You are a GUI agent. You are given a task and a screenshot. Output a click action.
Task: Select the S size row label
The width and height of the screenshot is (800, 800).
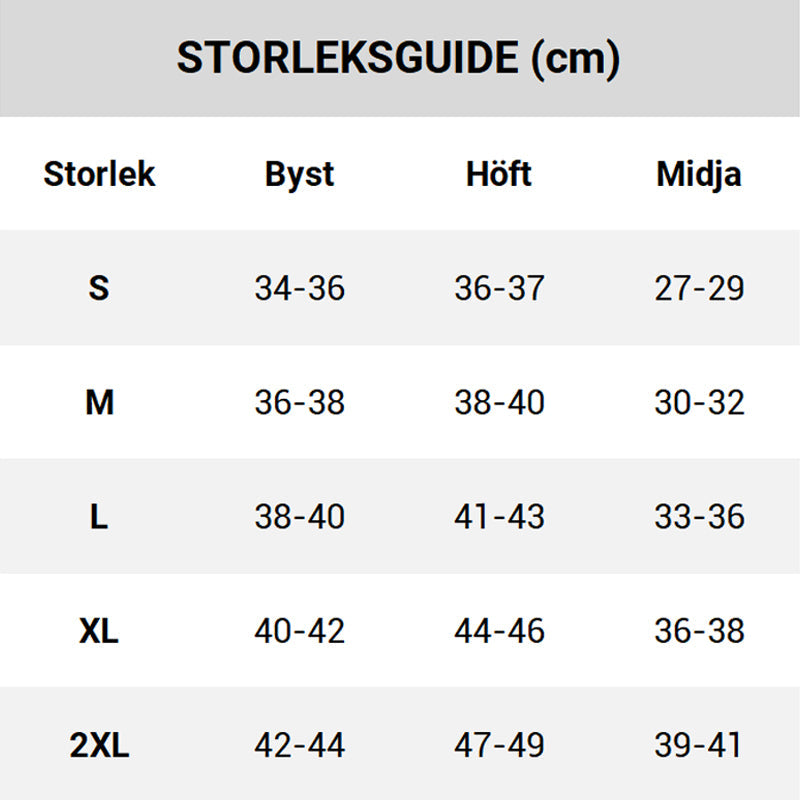(98, 288)
